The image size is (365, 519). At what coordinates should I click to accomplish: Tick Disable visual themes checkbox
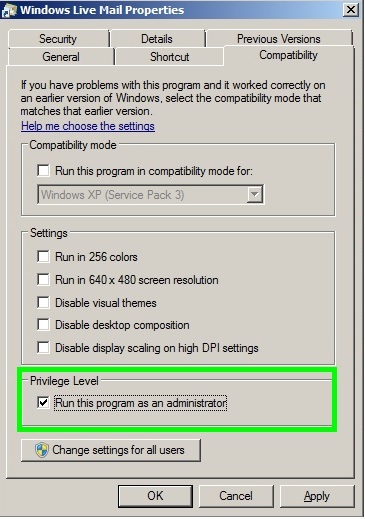point(43,302)
